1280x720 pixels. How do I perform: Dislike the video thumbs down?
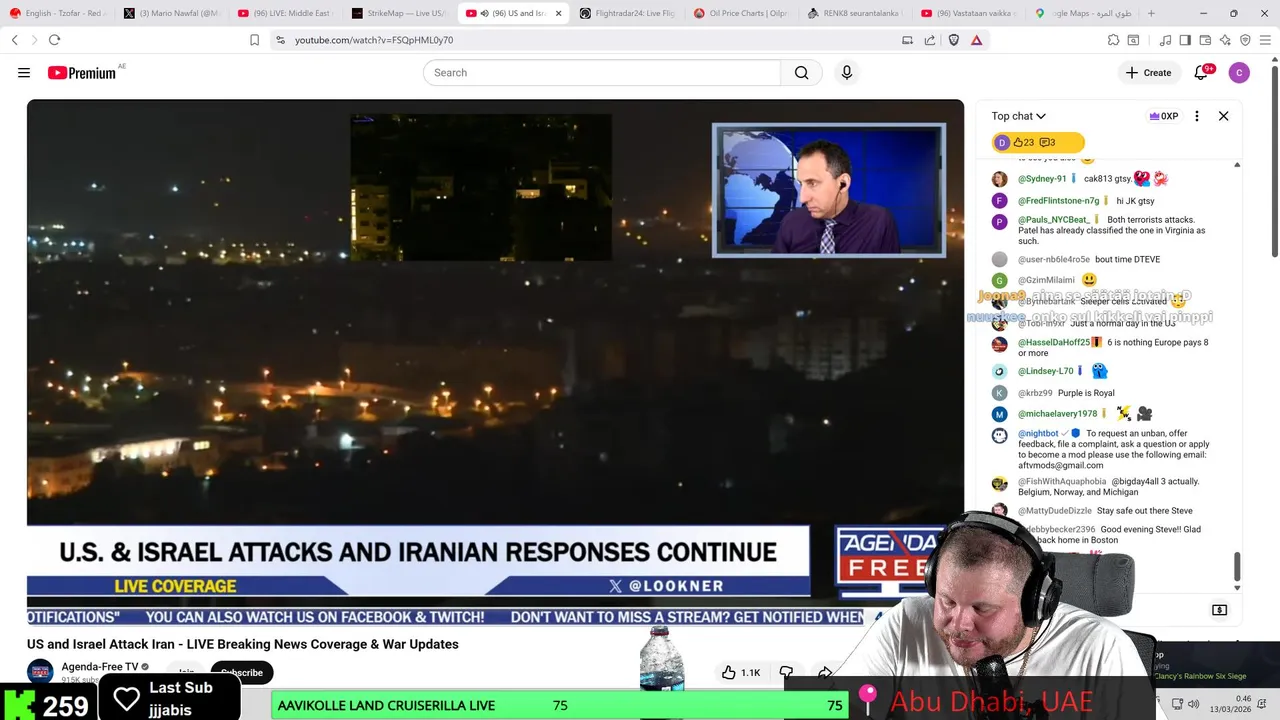click(x=786, y=673)
